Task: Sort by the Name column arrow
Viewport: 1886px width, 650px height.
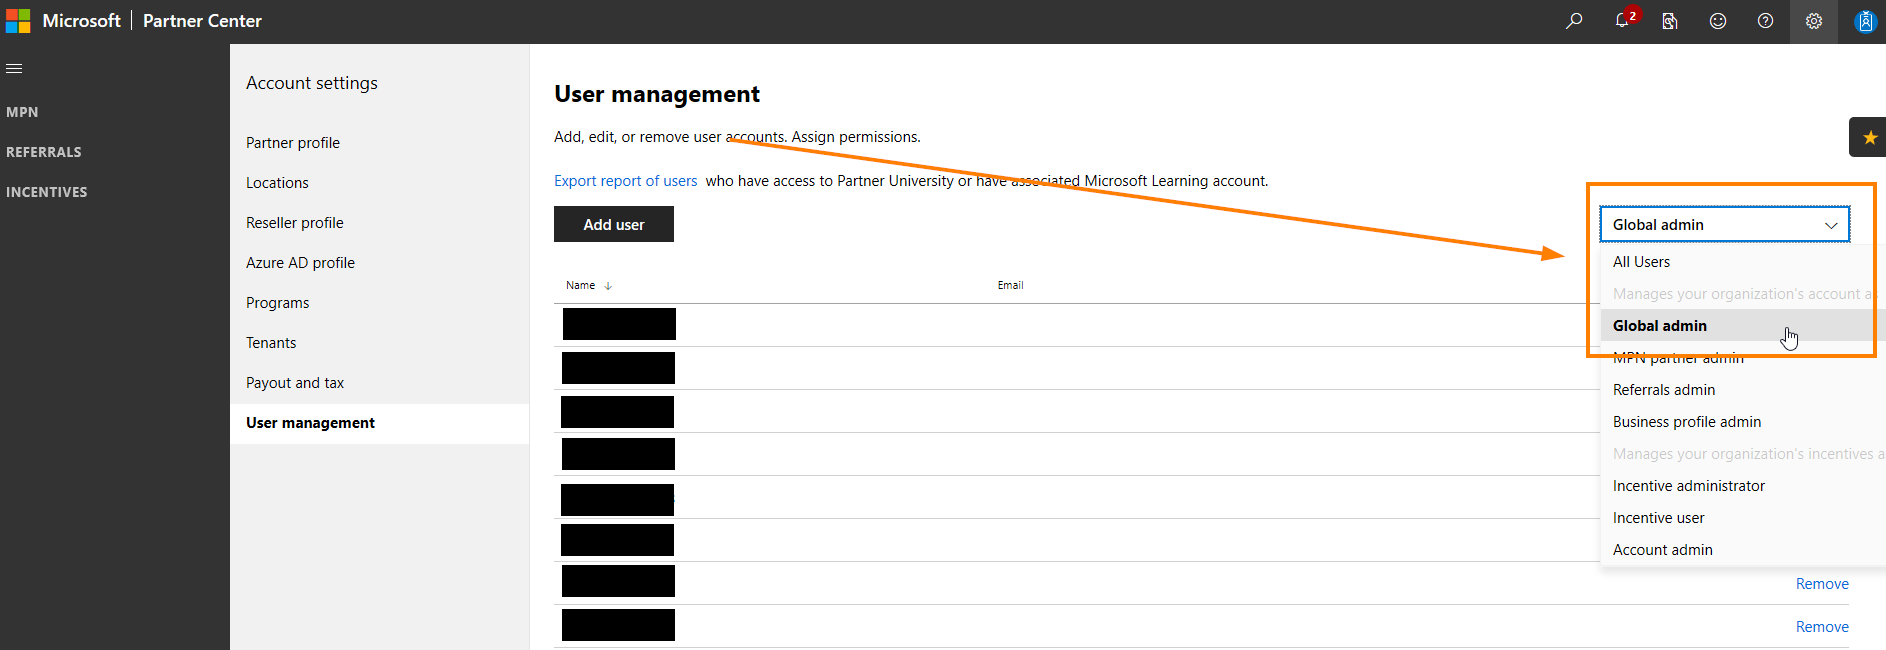Action: (608, 286)
